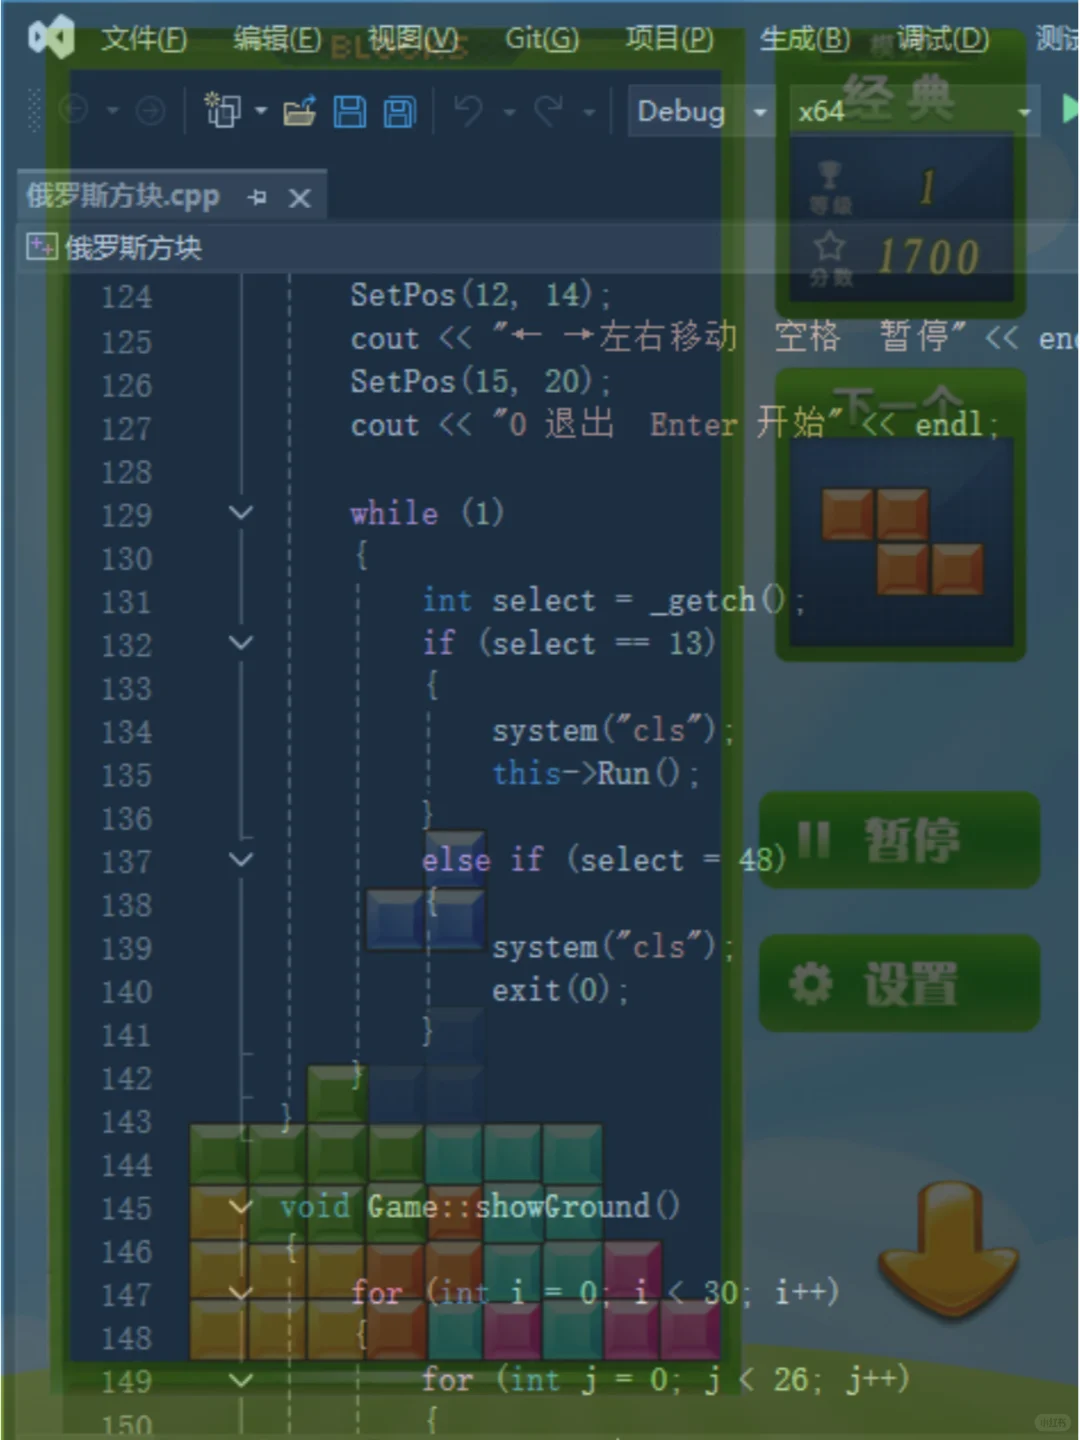This screenshot has height=1440, width=1080.
Task: Click the while keyword on line 129
Action: coord(394,513)
